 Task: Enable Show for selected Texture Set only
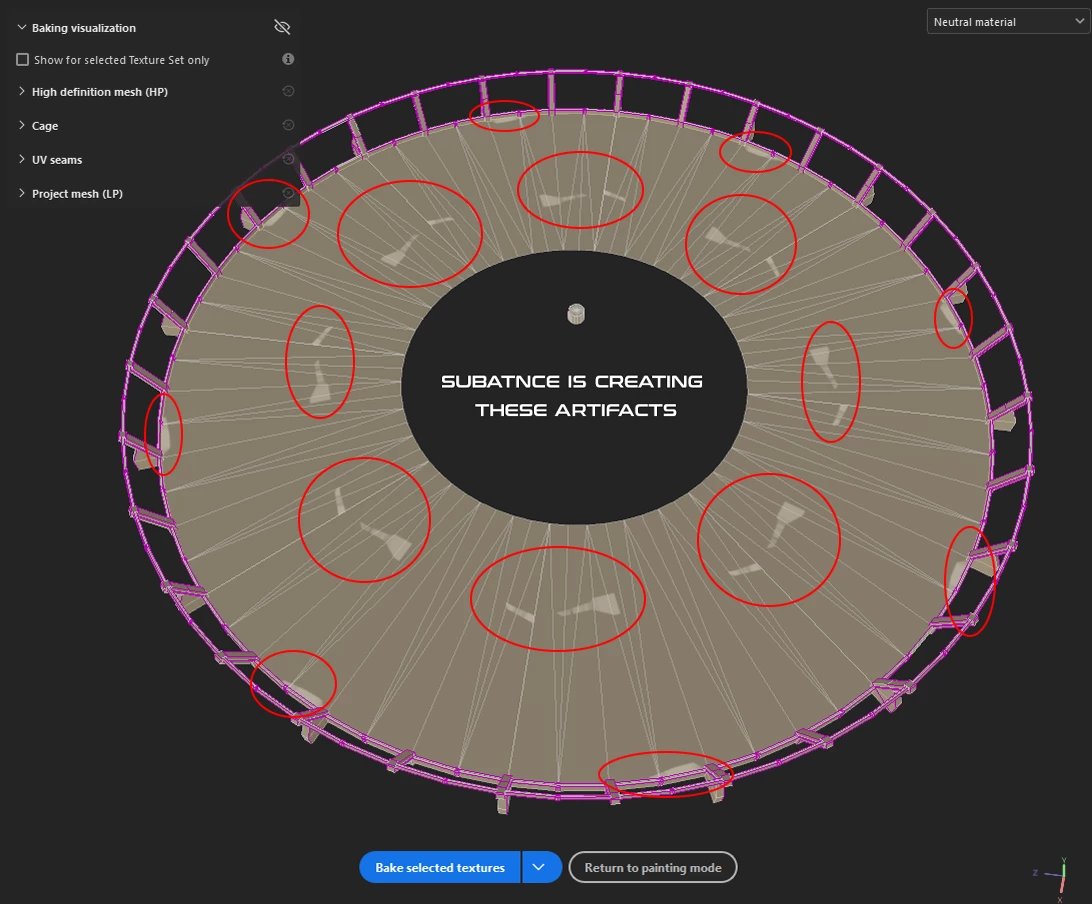tap(22, 60)
